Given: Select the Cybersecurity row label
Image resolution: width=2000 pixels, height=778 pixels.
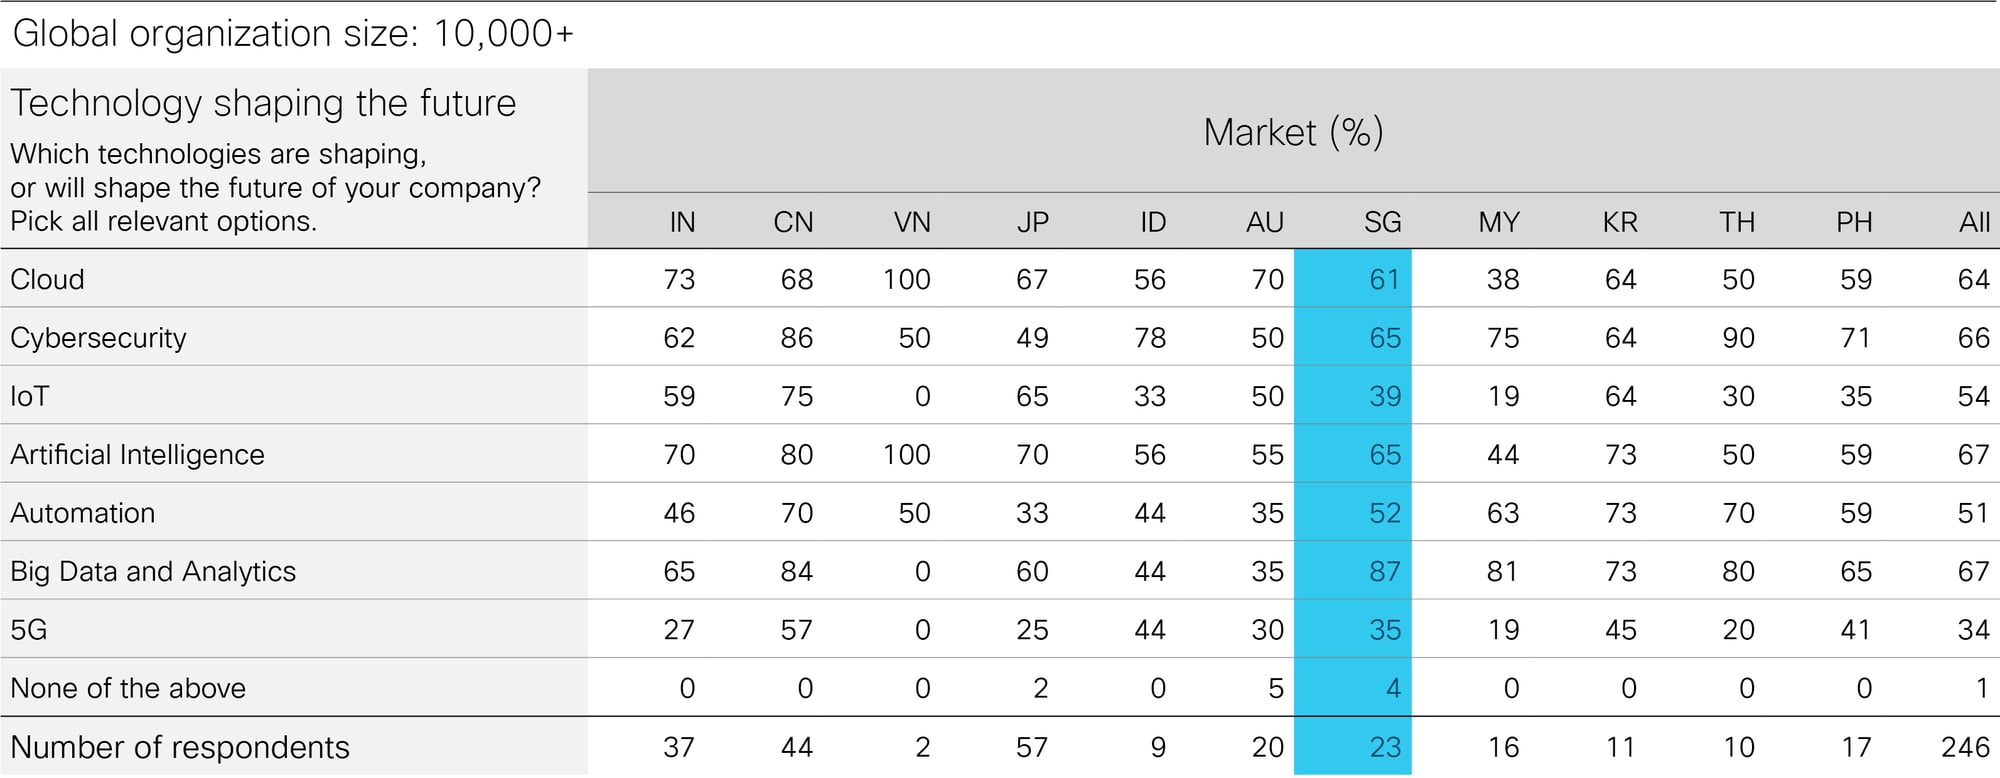Looking at the screenshot, I should click(x=98, y=338).
